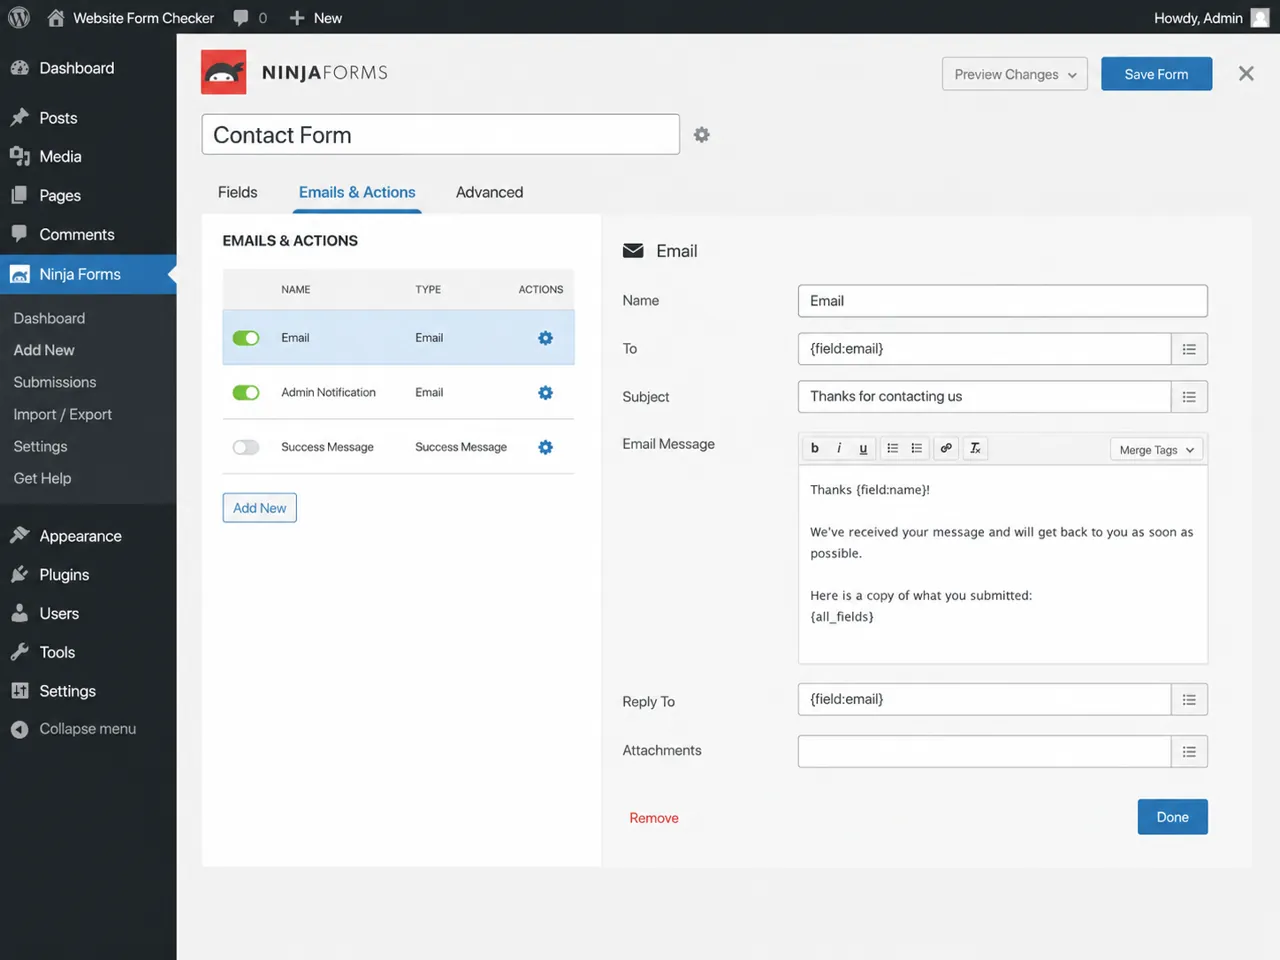Click the Contact Form title field
The width and height of the screenshot is (1280, 960).
point(440,135)
